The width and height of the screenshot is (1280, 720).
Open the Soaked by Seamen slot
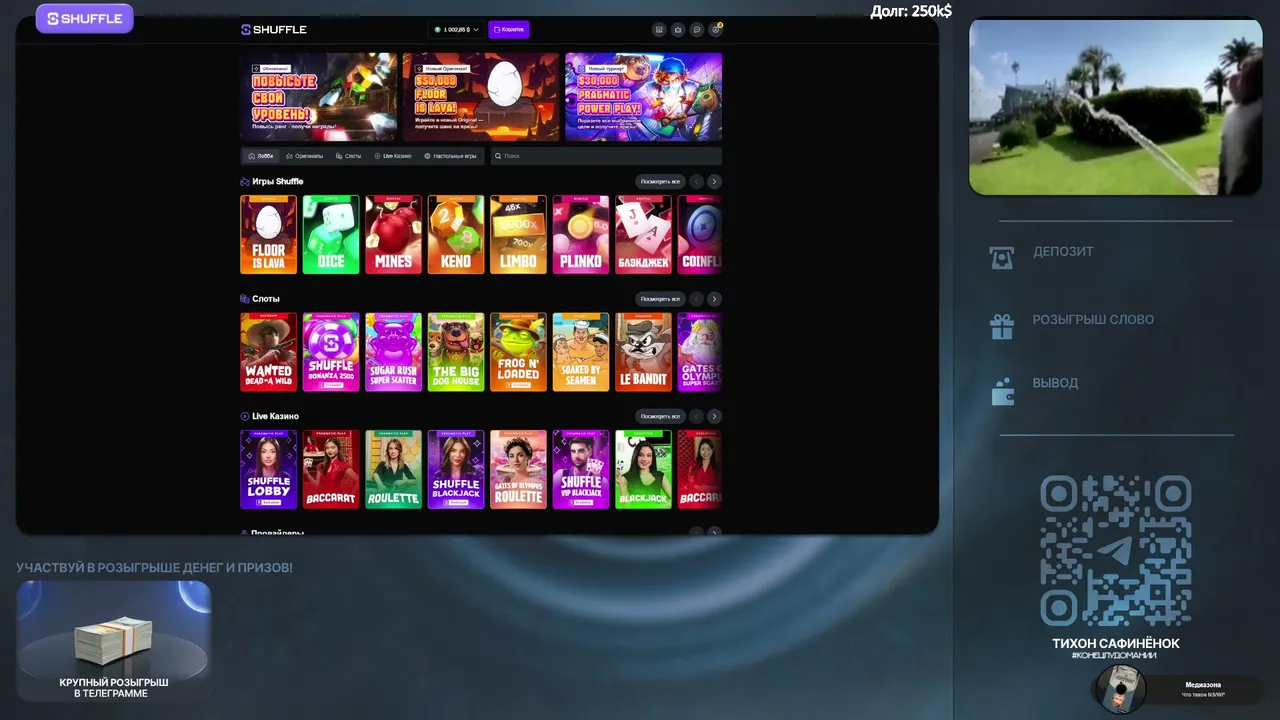(x=581, y=352)
